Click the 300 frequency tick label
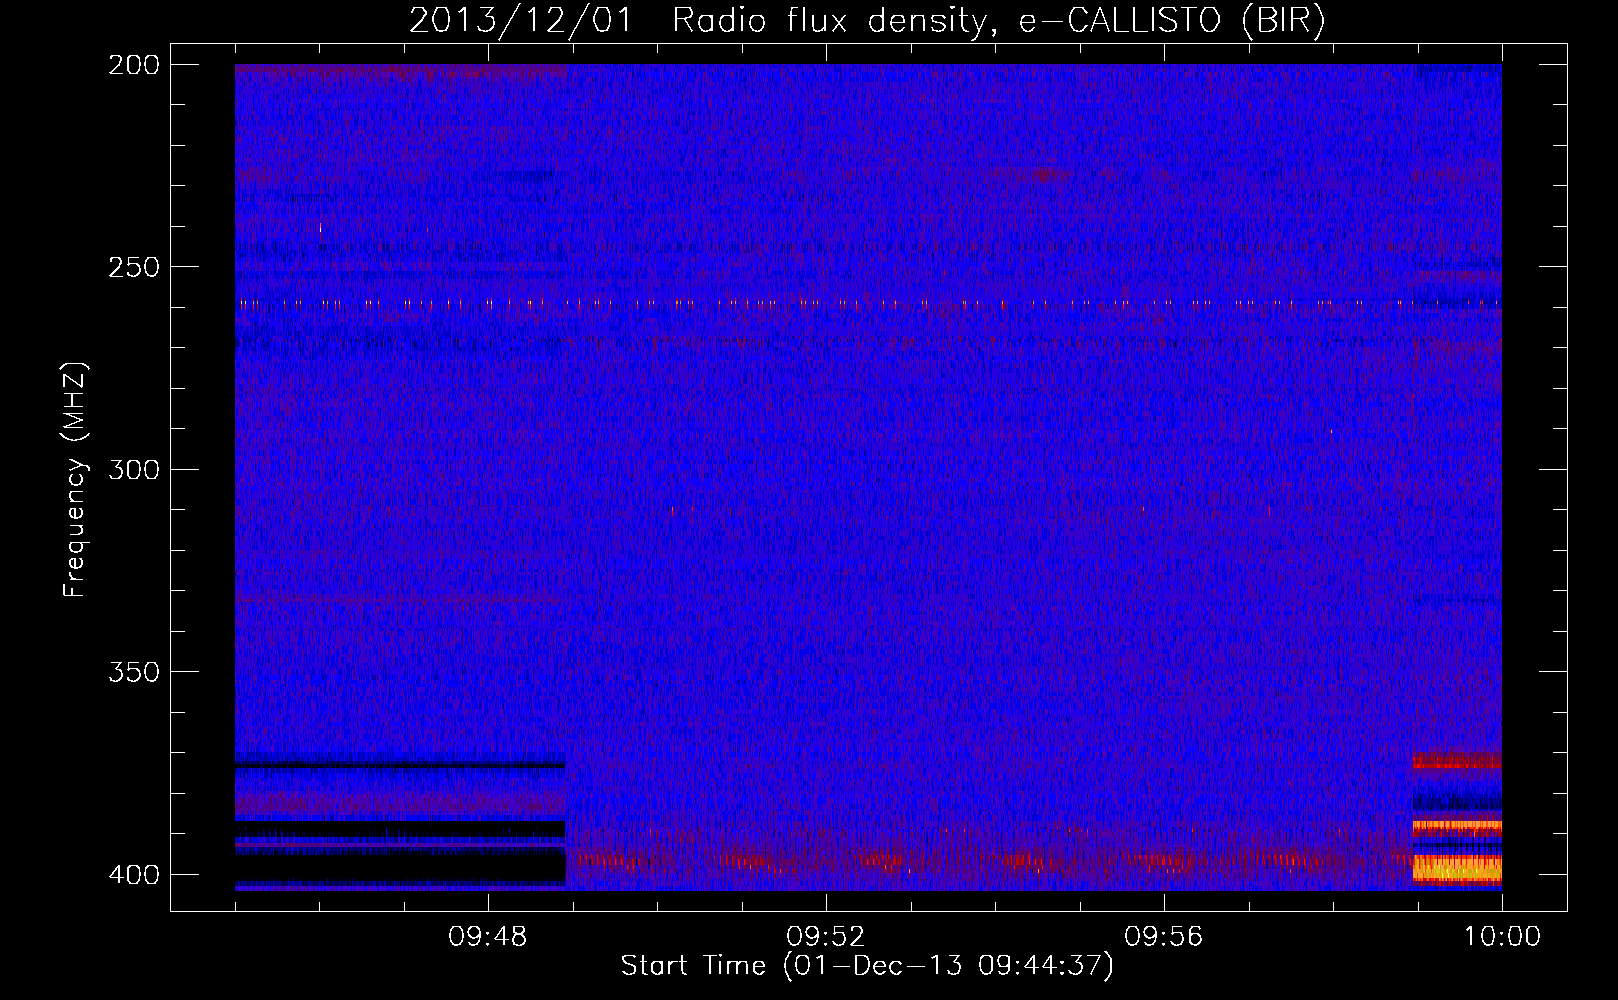1618x1000 pixels. click(x=134, y=469)
